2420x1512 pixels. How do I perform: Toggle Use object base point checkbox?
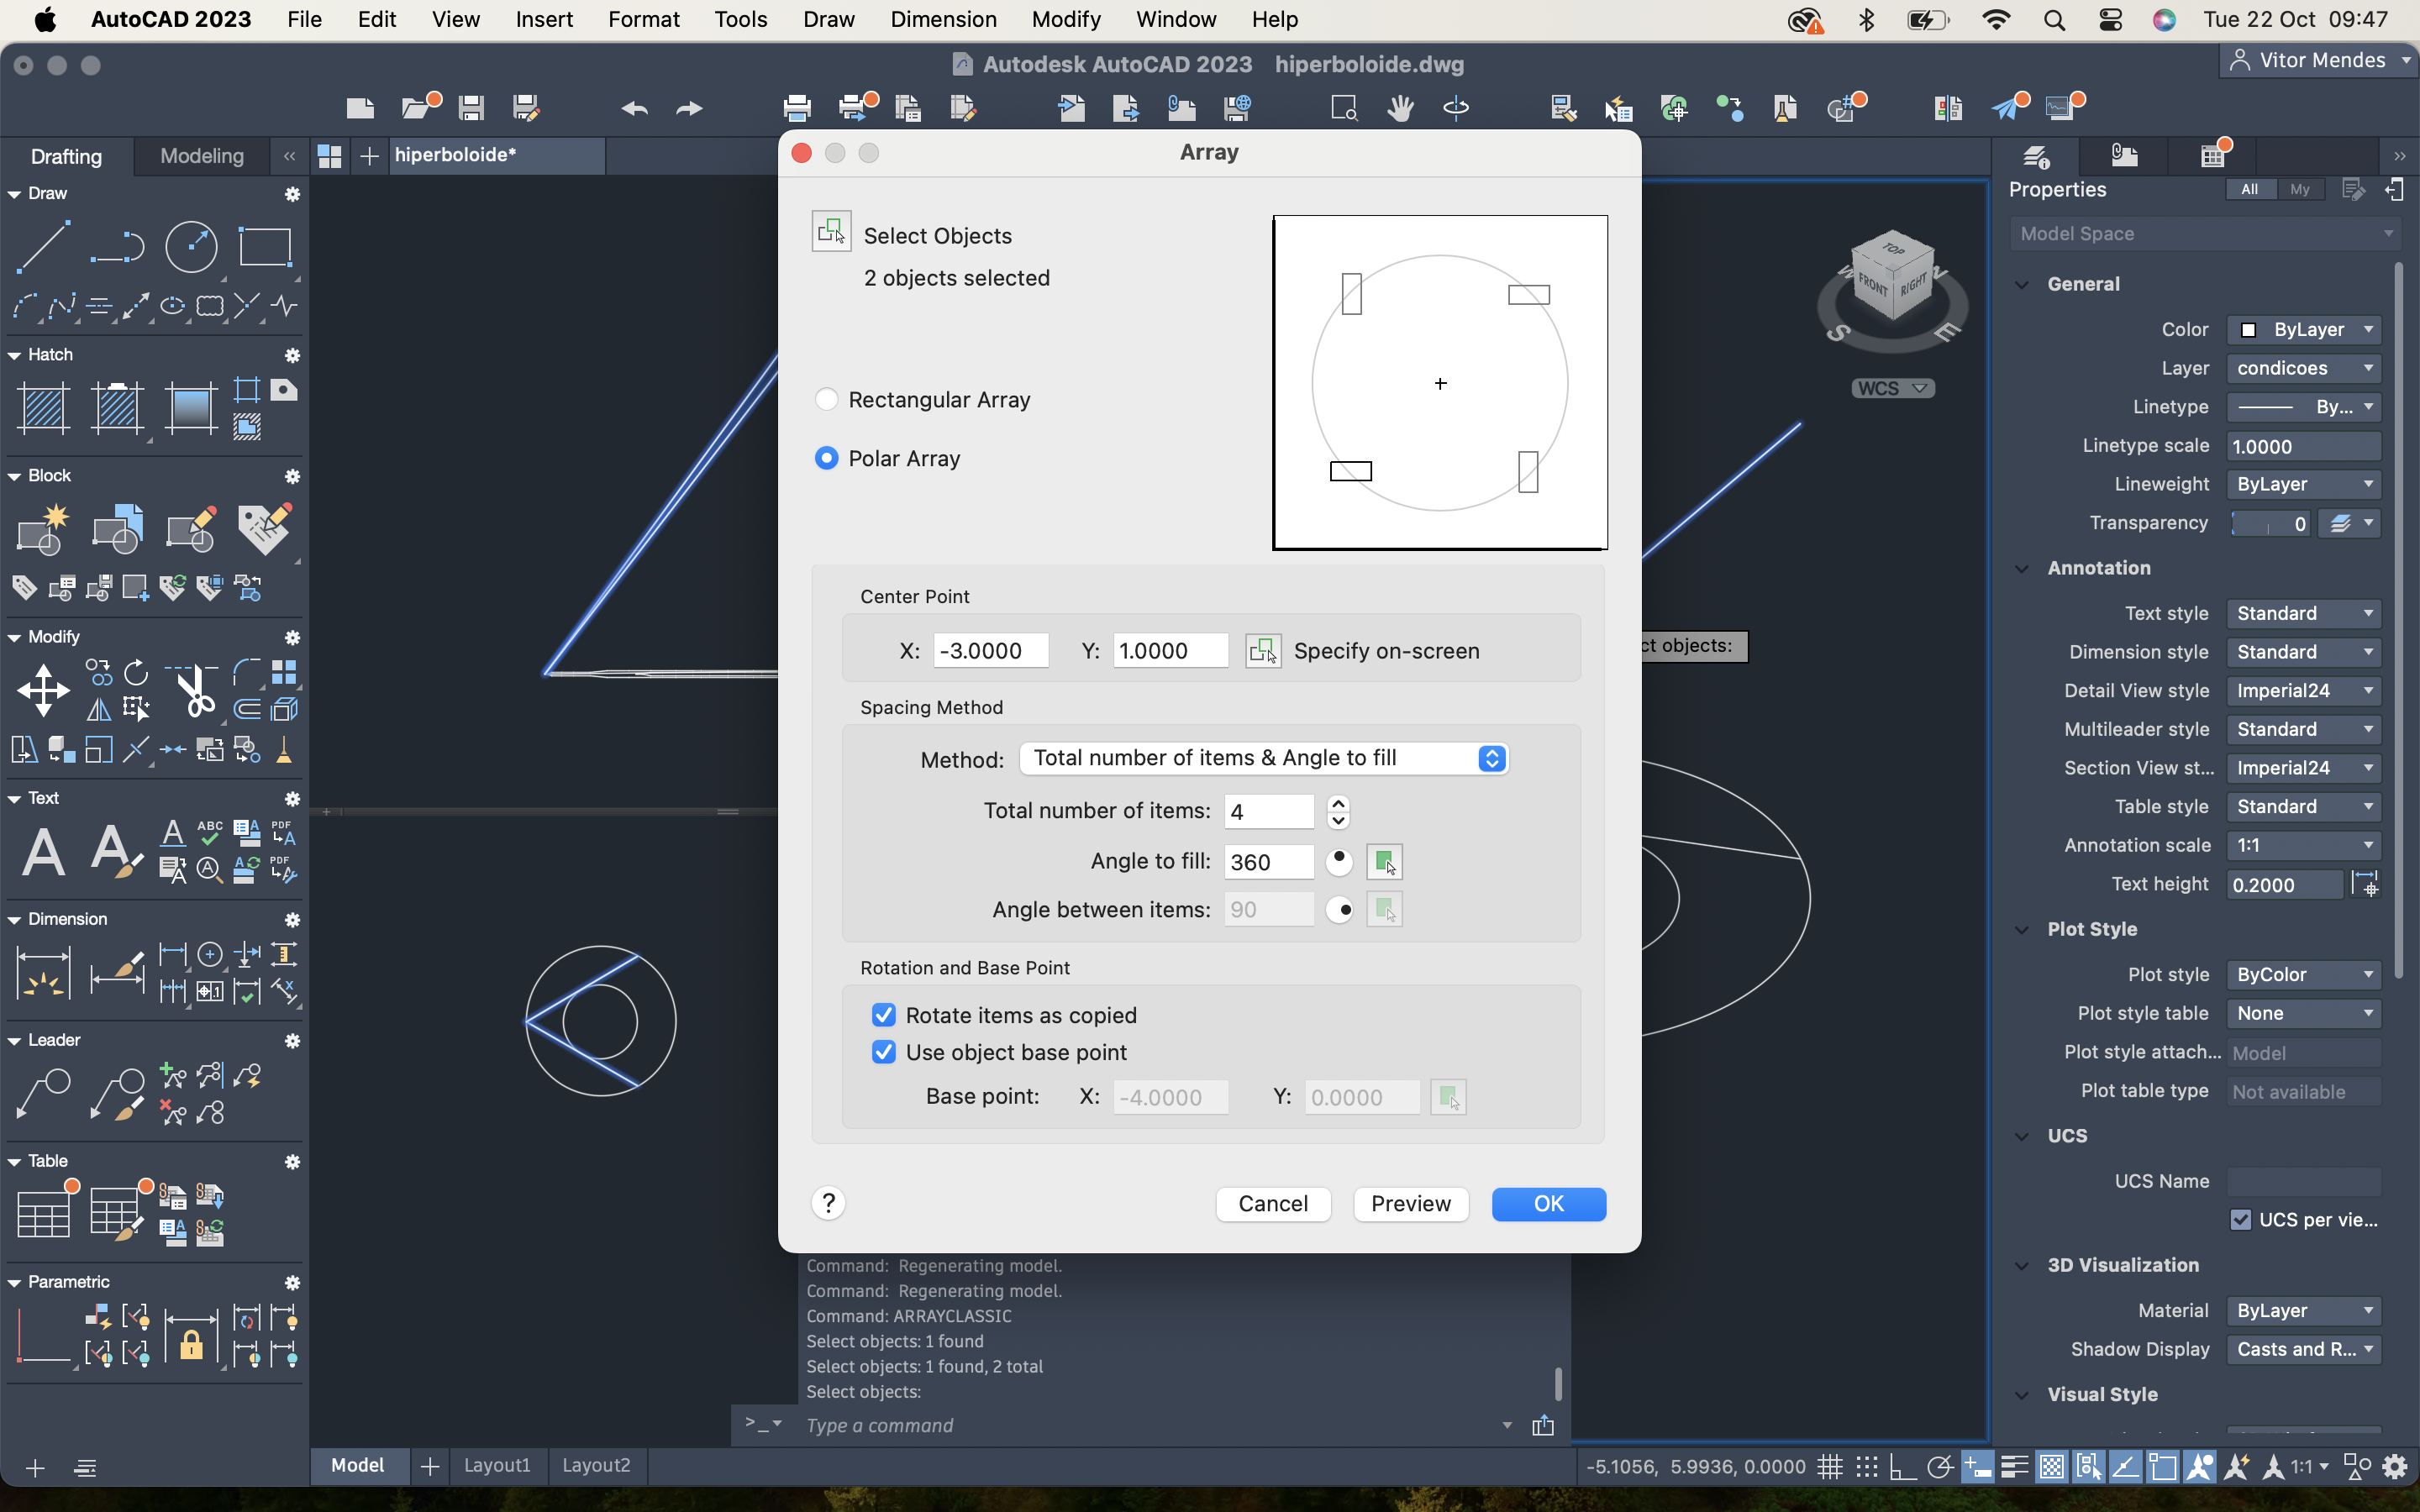tap(883, 1052)
